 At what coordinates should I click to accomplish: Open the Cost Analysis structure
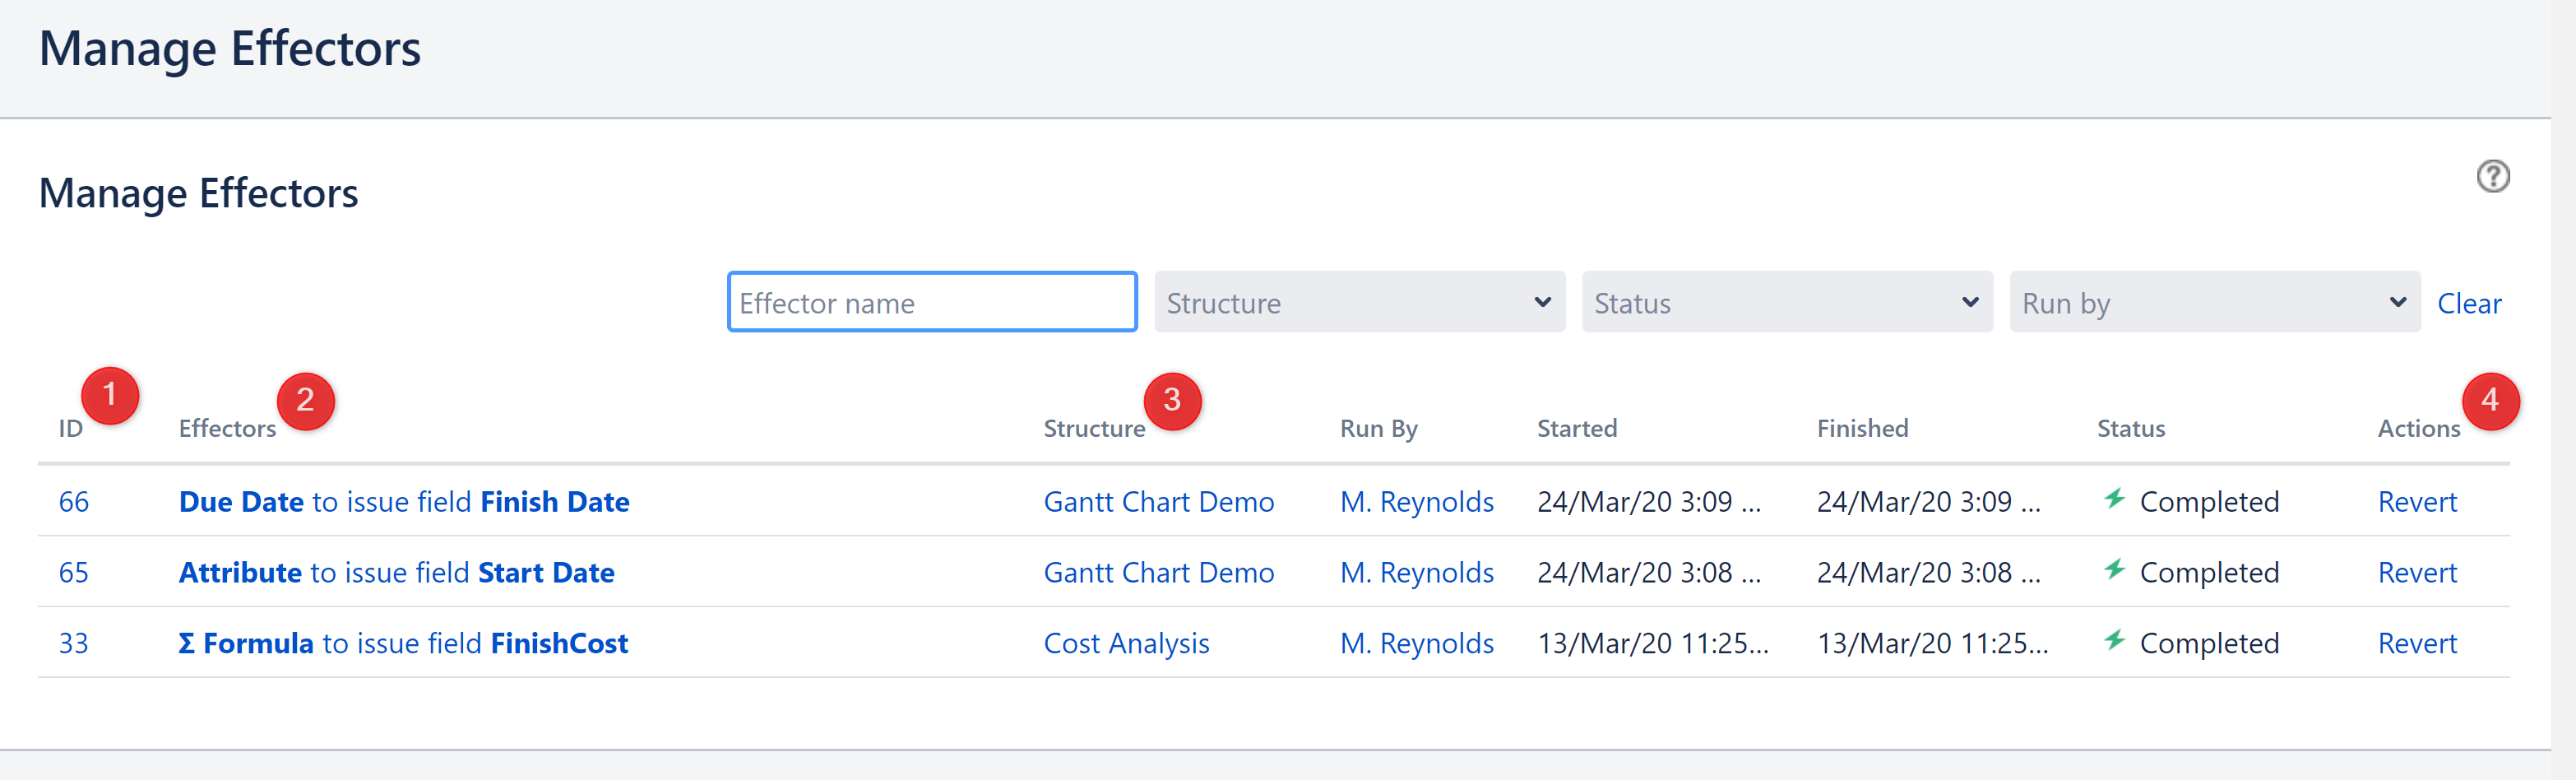[x=1126, y=643]
